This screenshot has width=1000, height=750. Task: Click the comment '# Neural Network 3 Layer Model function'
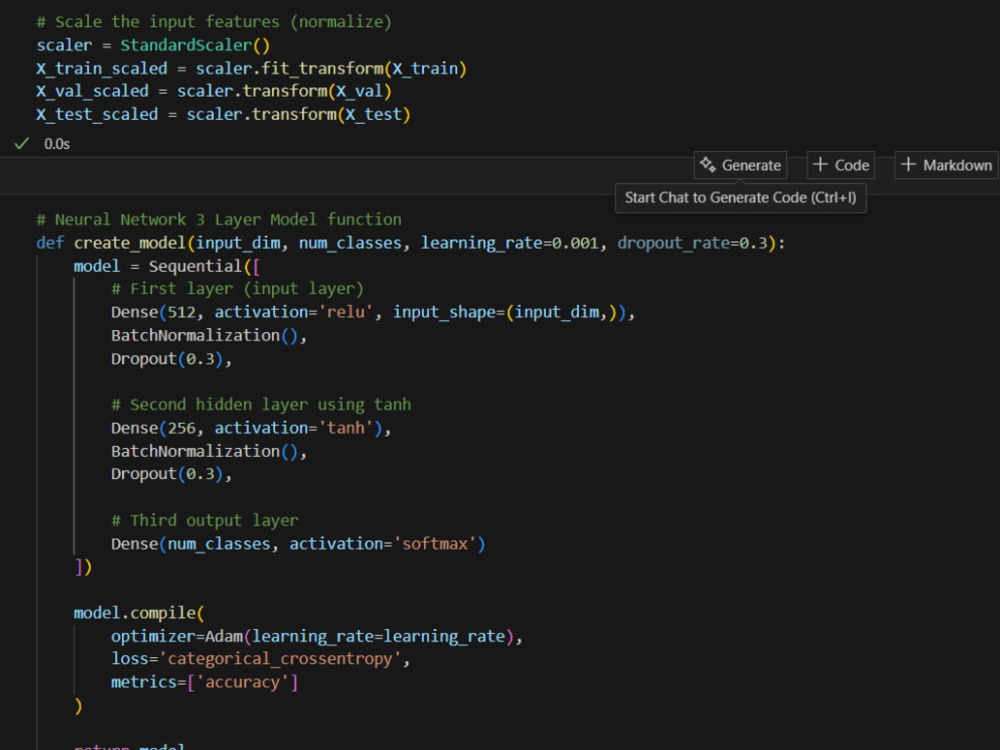[x=219, y=219]
